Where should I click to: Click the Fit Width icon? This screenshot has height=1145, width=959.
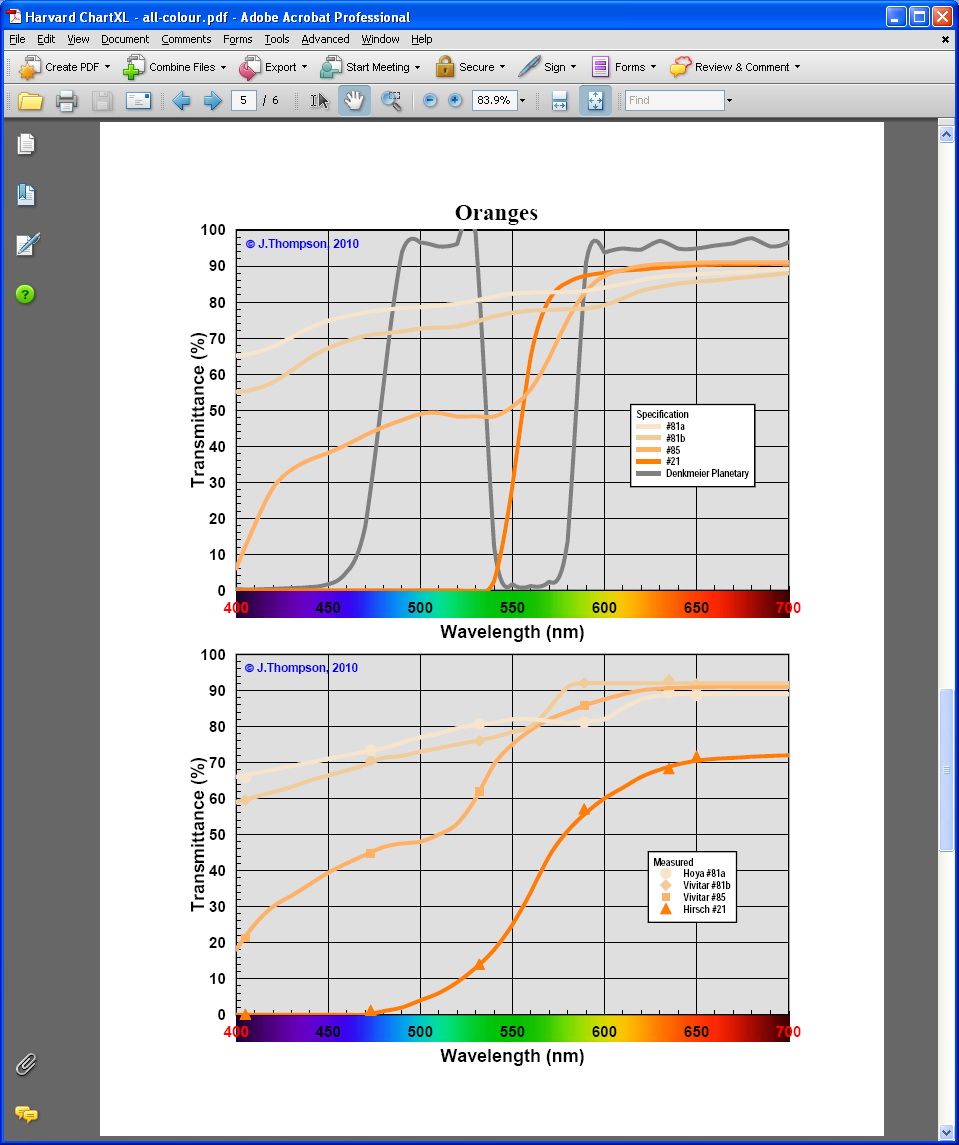(560, 101)
